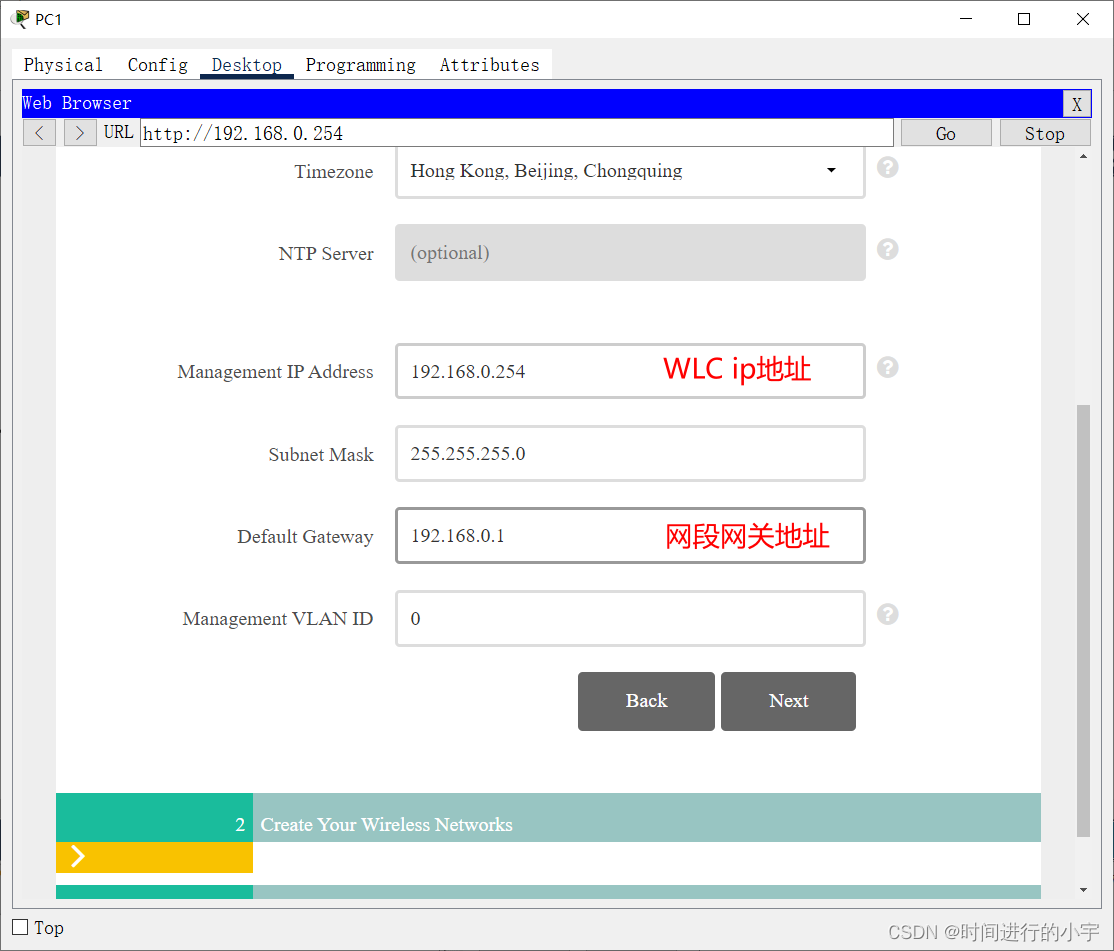The width and height of the screenshot is (1114, 951).
Task: Click the scrollbar up arrow
Action: (1082, 156)
